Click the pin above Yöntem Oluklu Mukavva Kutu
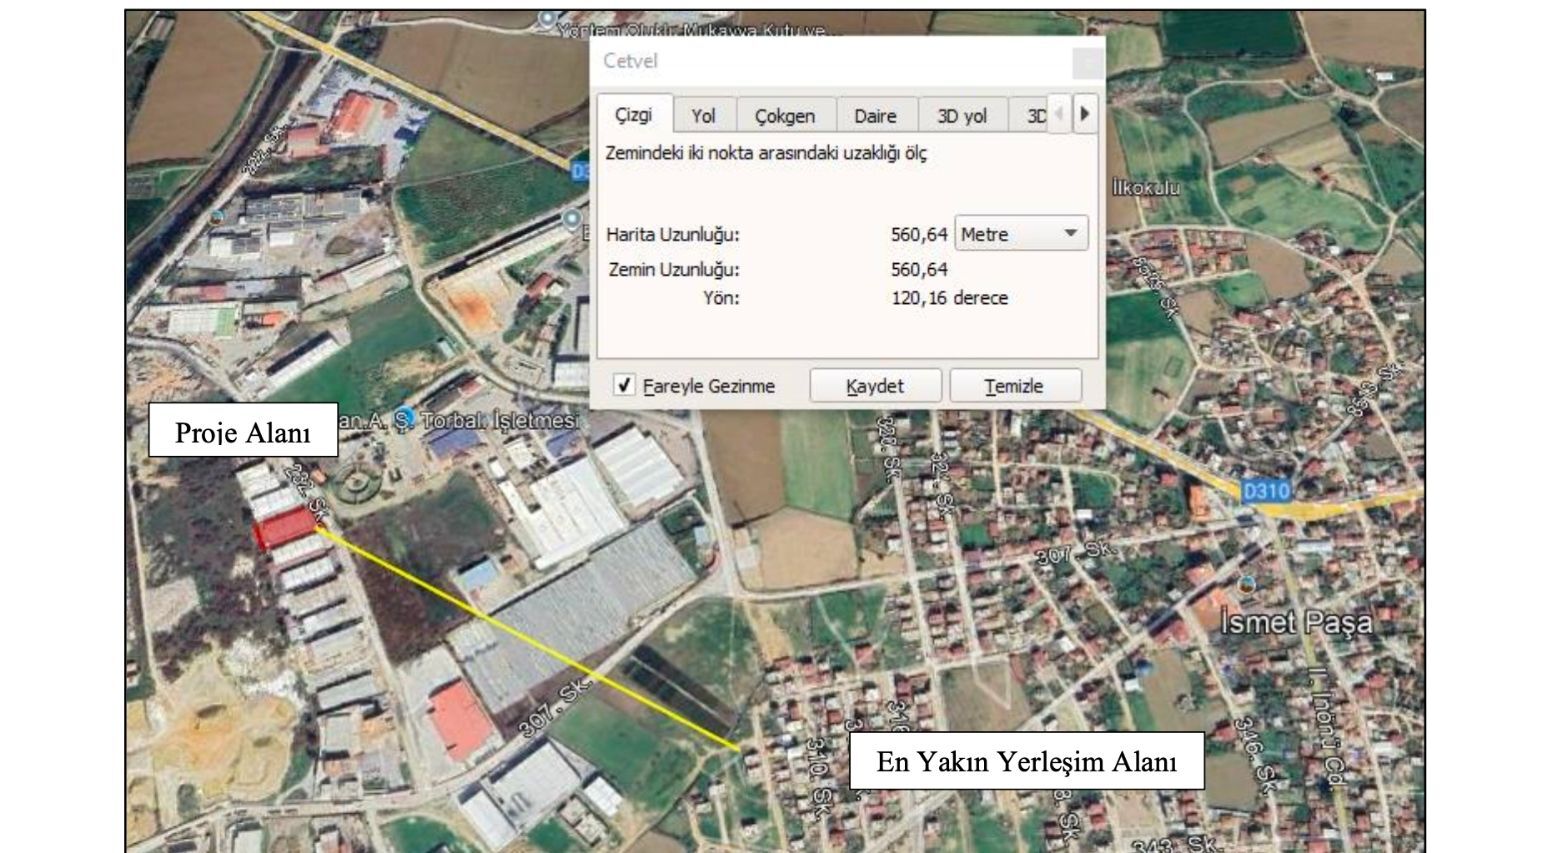Screen dimensions: 1548x853 (545, 18)
